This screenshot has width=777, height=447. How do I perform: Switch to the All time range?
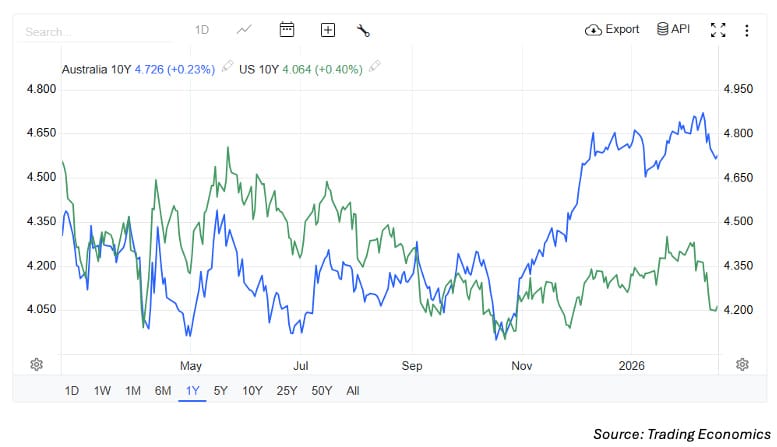(x=352, y=390)
